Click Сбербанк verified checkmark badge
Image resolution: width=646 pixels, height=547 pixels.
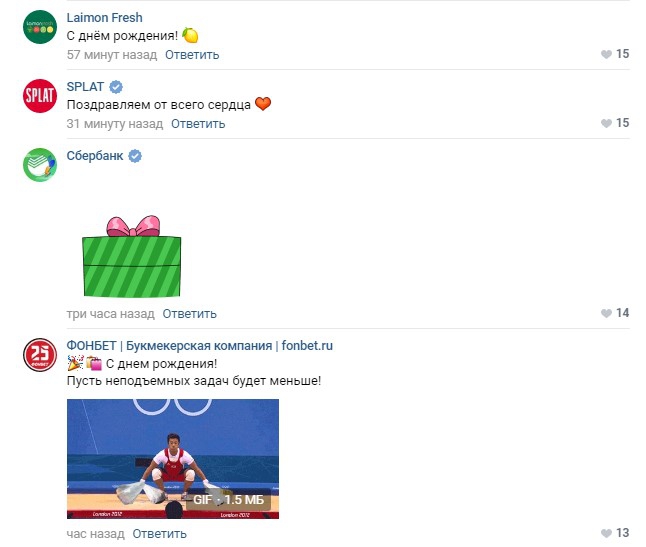(x=135, y=156)
